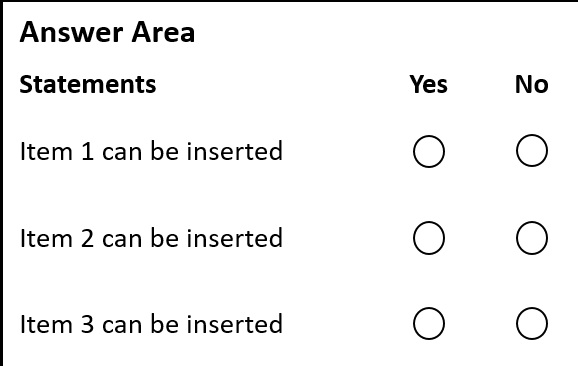Image resolution: width=578 pixels, height=366 pixels.
Task: Click the word 'inserted' in Item 2 row
Action: coord(235,238)
